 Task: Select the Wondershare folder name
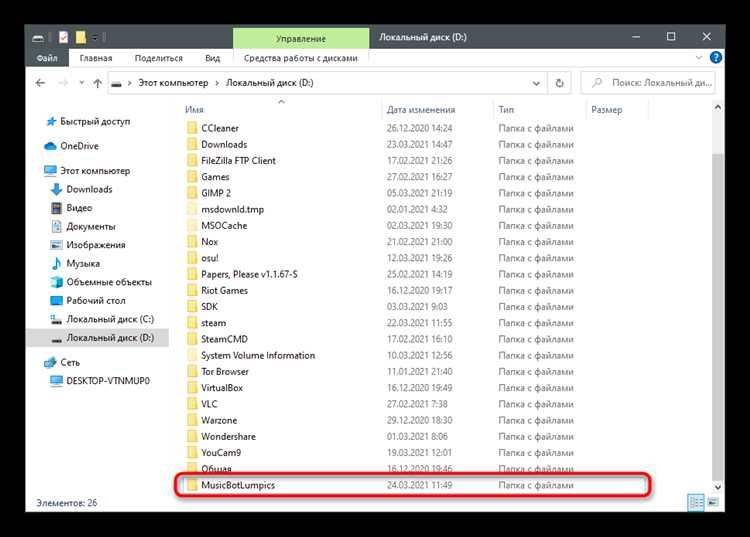click(228, 437)
